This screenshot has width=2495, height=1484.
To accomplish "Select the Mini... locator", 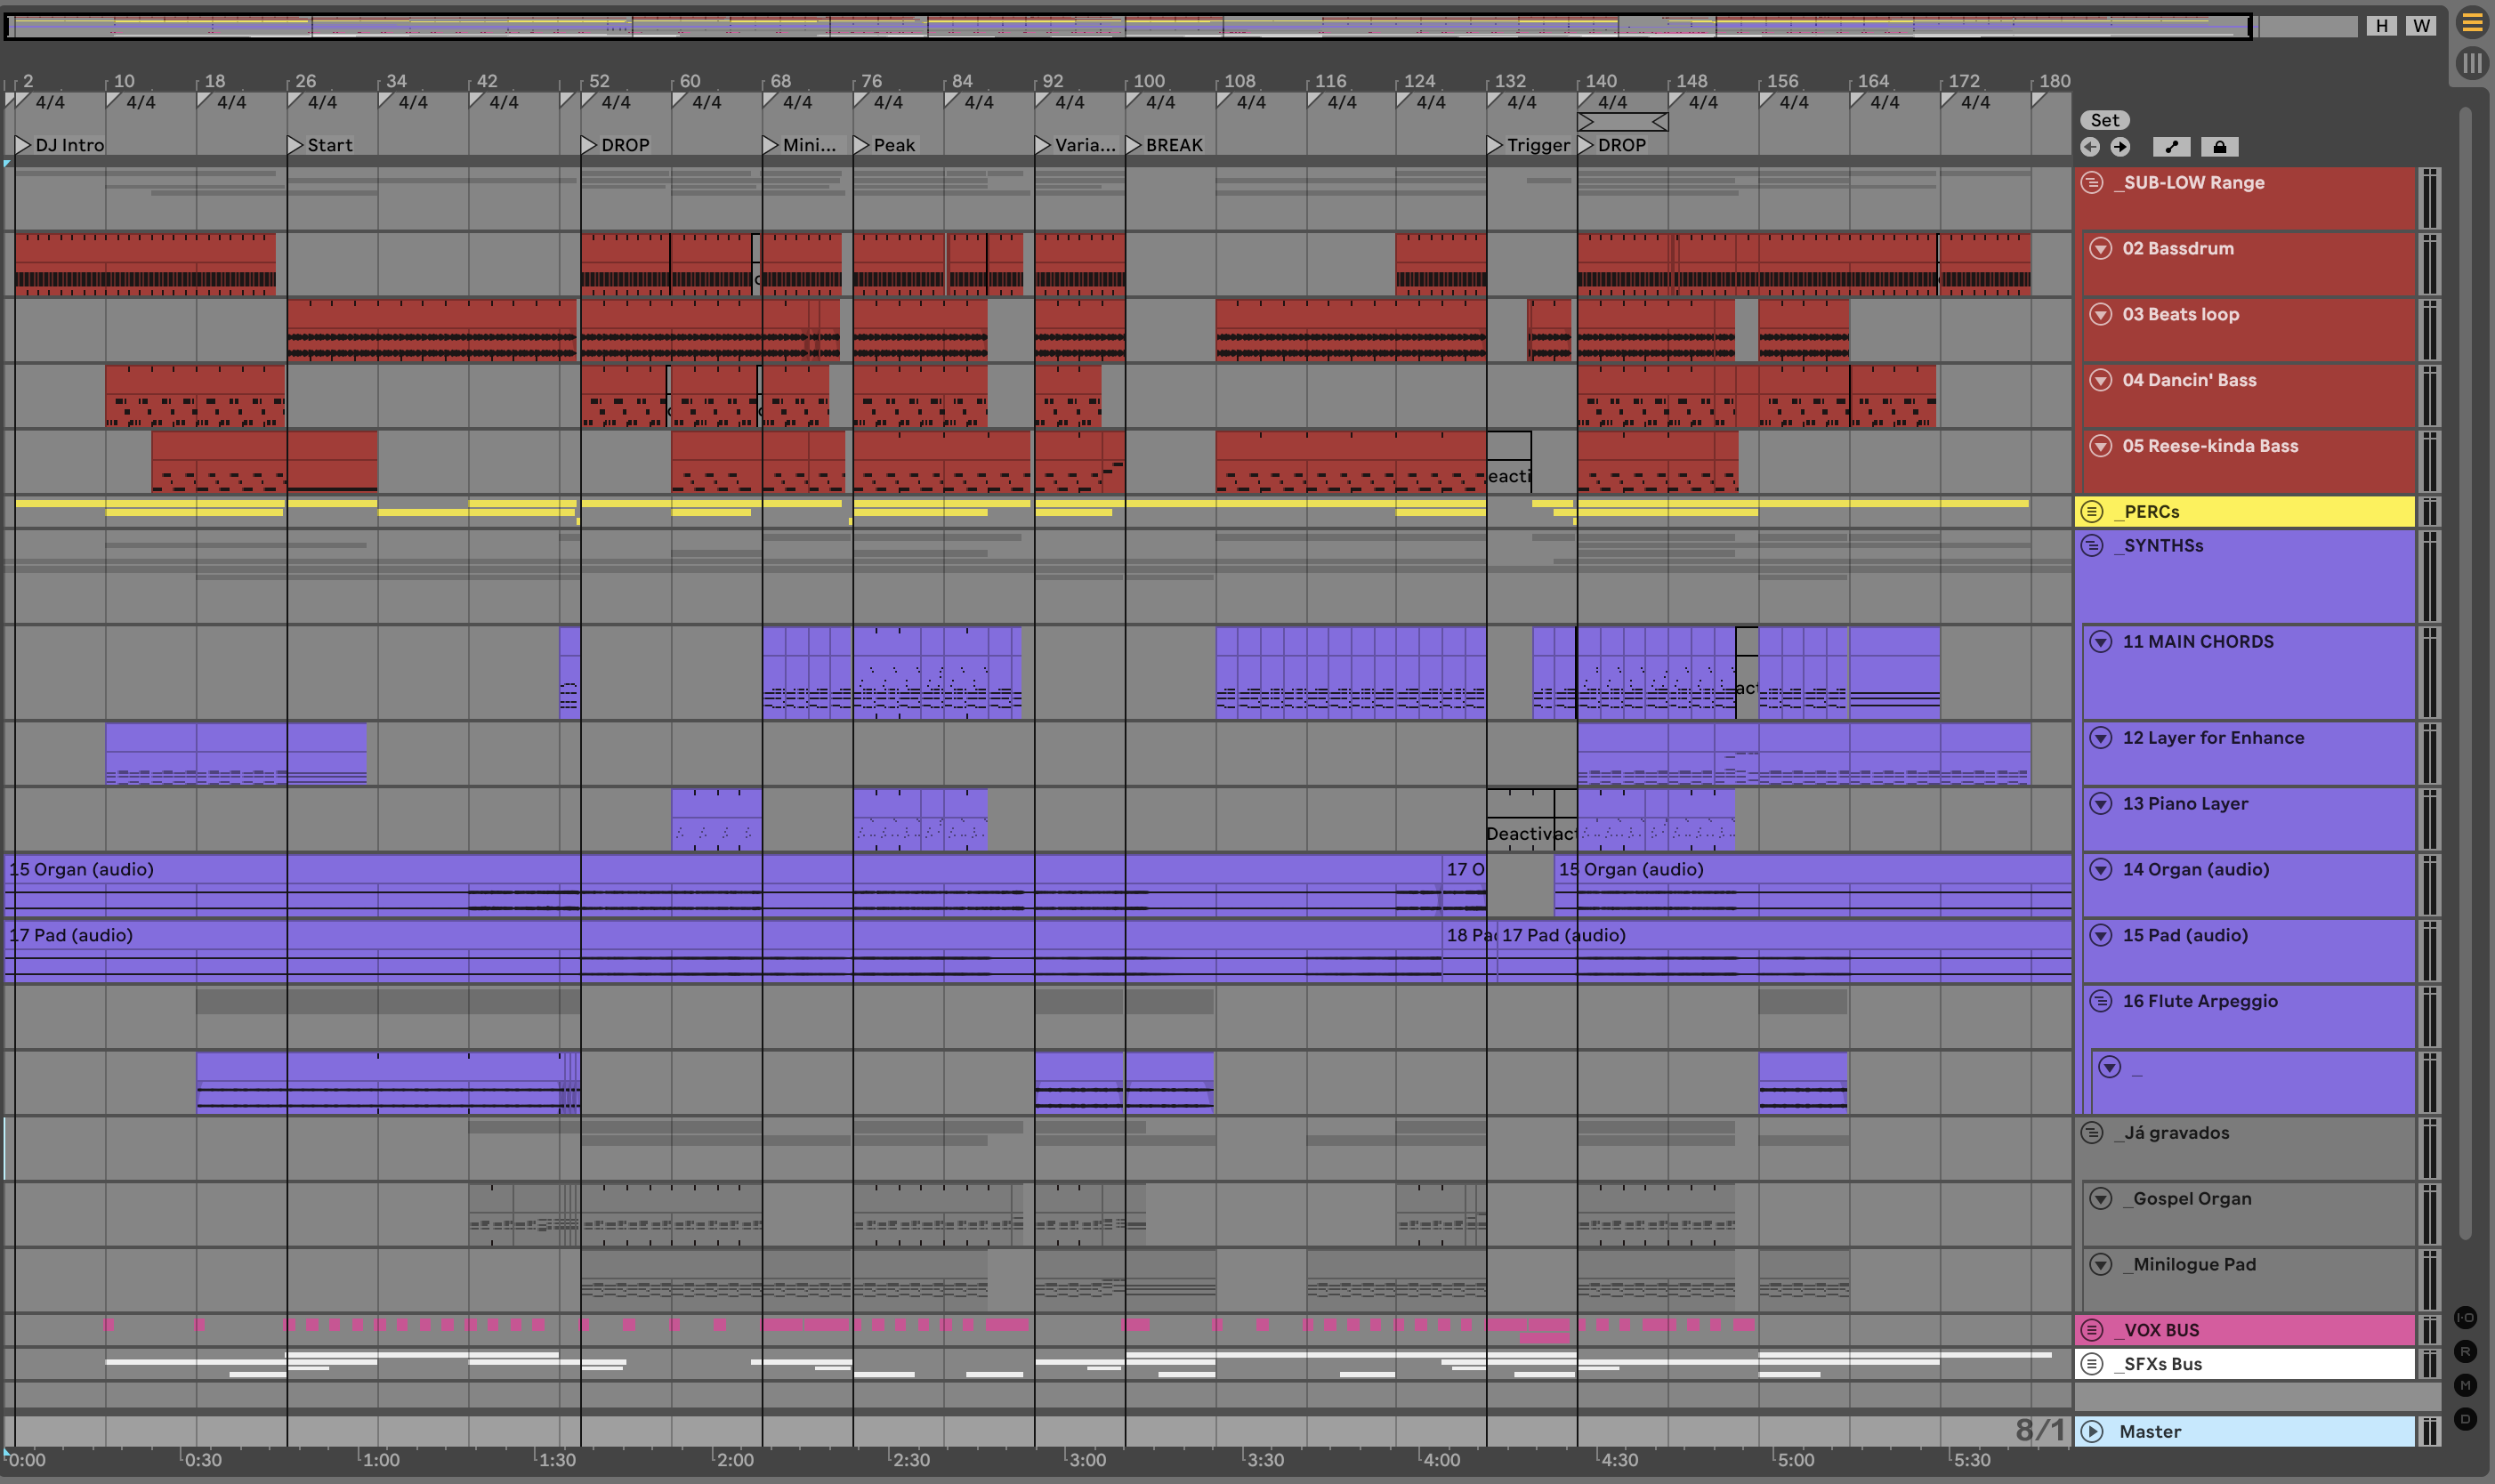I will [x=800, y=145].
